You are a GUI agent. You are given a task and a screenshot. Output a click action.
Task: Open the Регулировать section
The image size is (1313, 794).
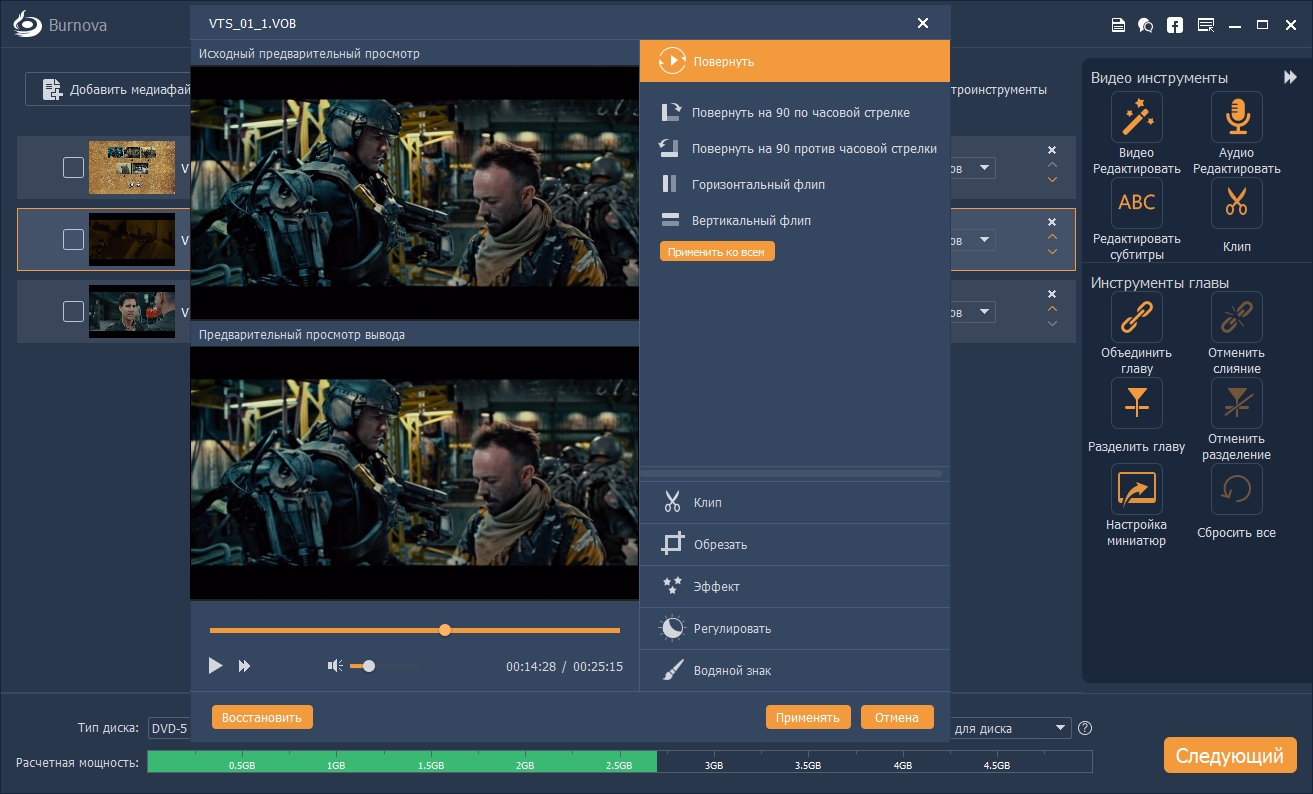click(794, 629)
